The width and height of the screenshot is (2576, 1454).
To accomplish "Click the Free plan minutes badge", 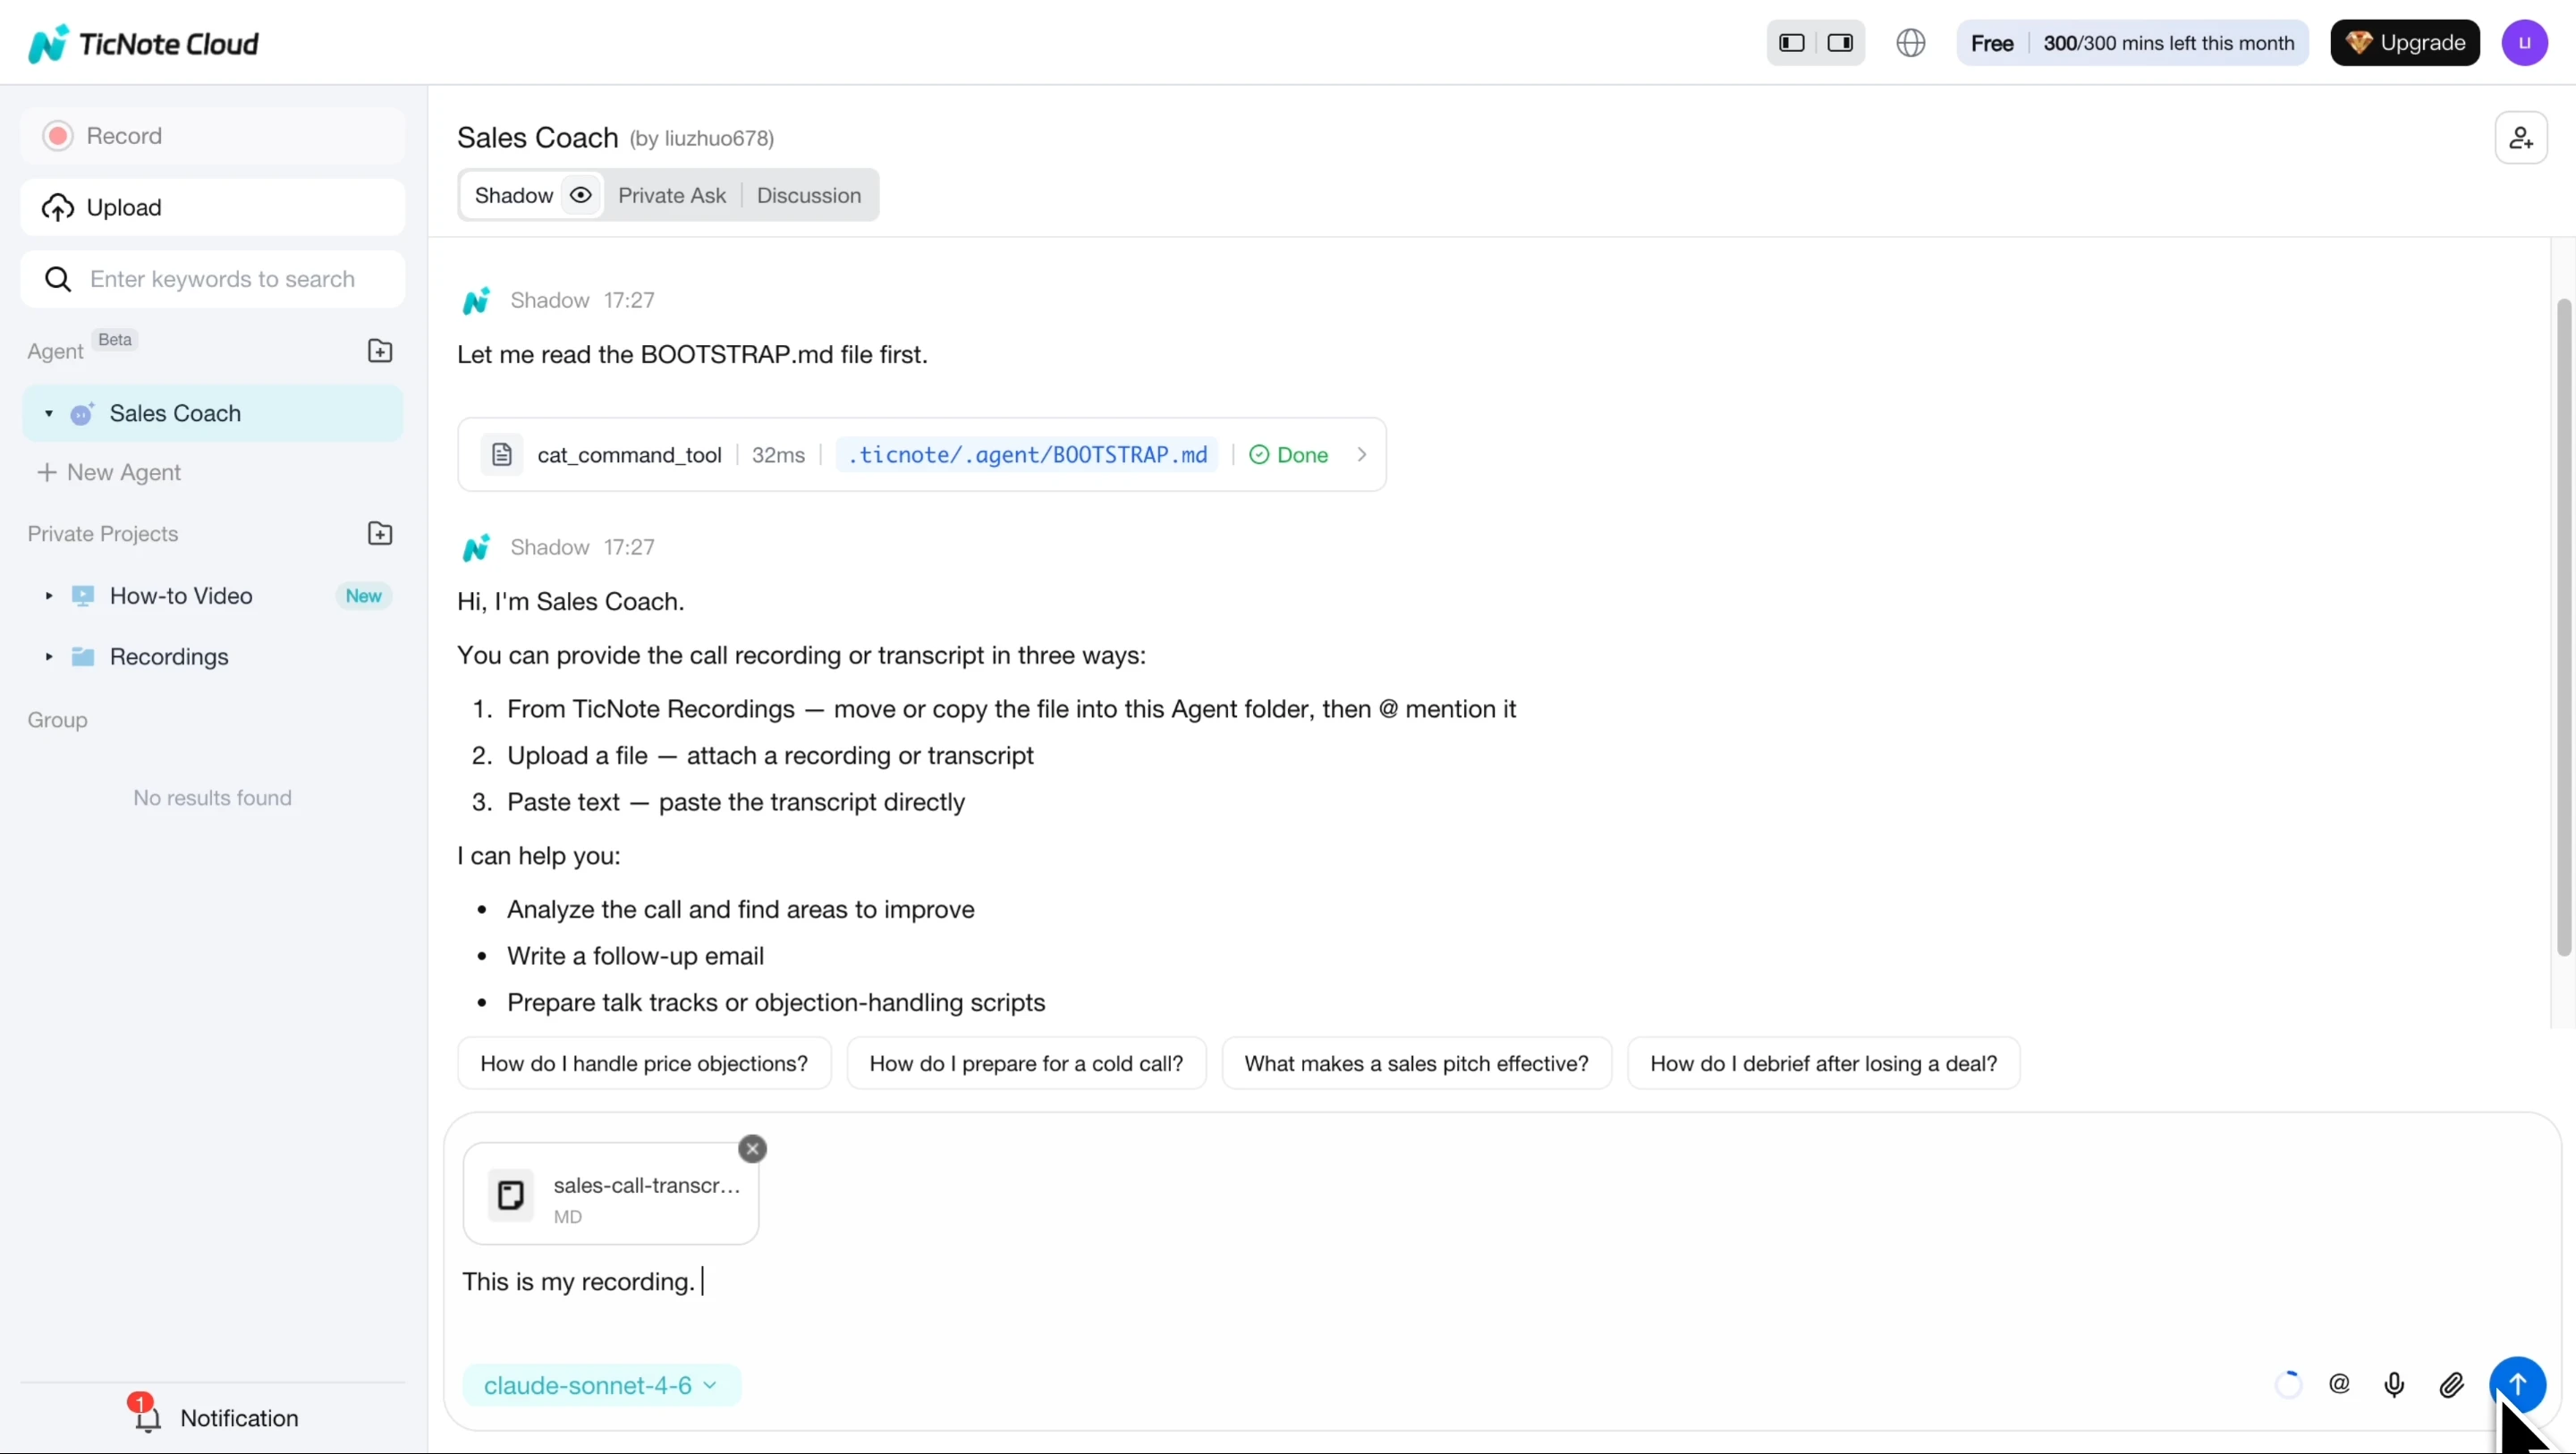I will point(2132,43).
